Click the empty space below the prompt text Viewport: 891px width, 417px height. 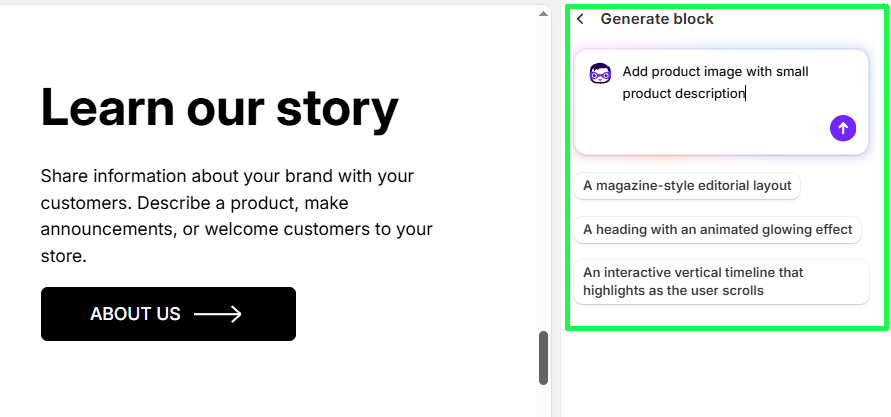pos(700,130)
